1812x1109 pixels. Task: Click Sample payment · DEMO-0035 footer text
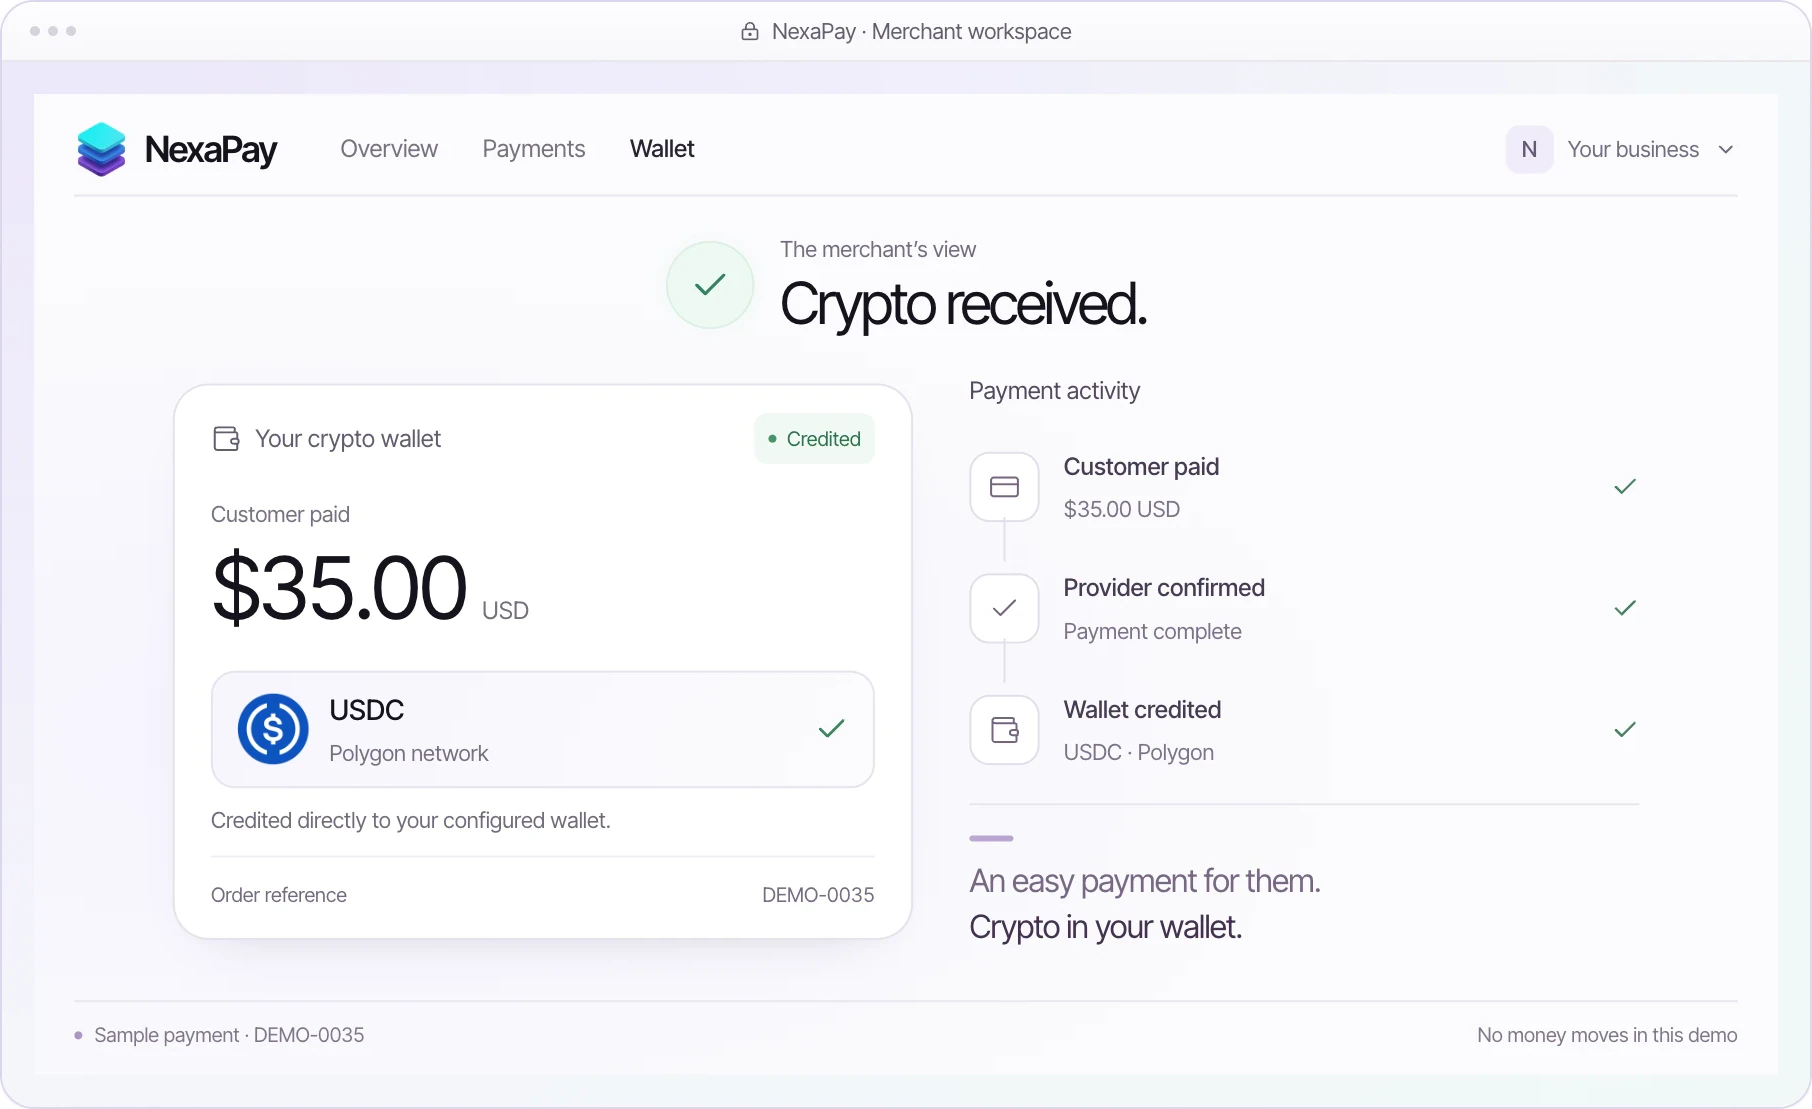pos(229,1035)
